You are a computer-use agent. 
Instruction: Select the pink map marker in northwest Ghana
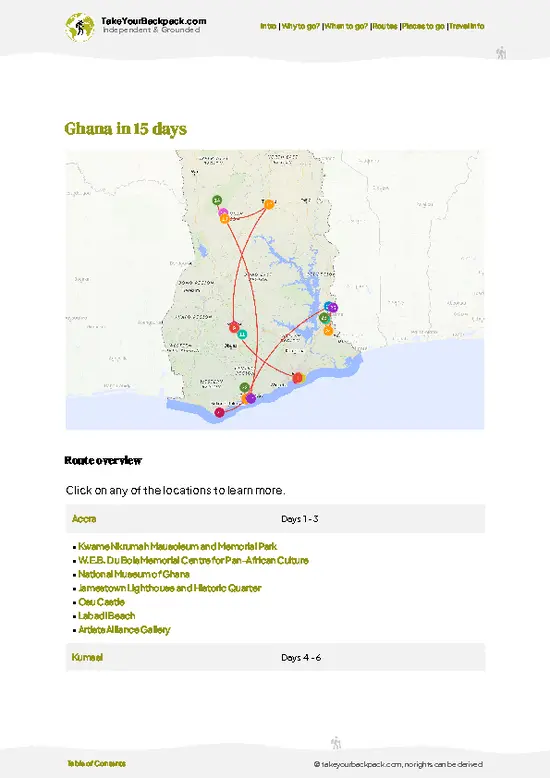pyautogui.click(x=223, y=212)
